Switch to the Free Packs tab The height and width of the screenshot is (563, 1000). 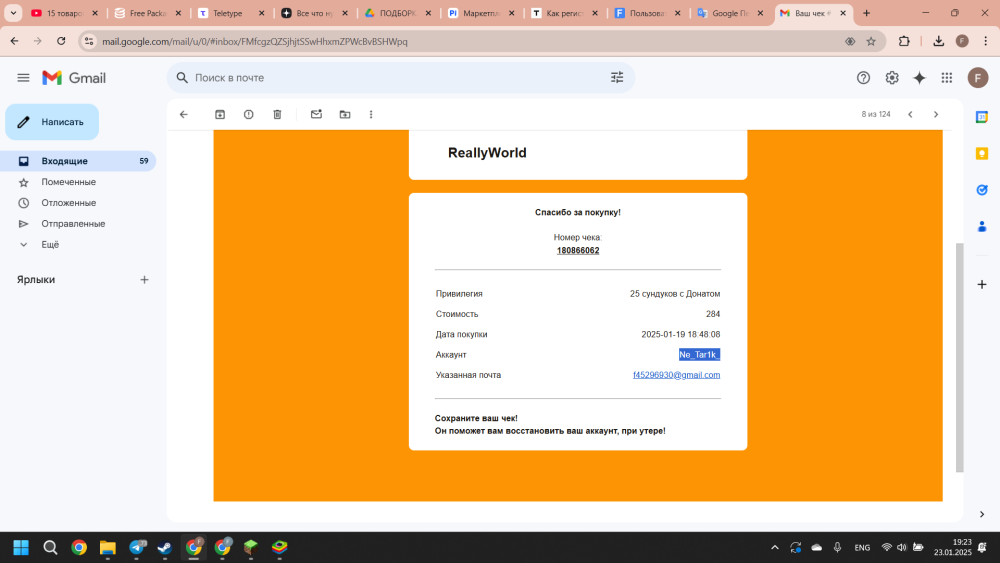[148, 13]
